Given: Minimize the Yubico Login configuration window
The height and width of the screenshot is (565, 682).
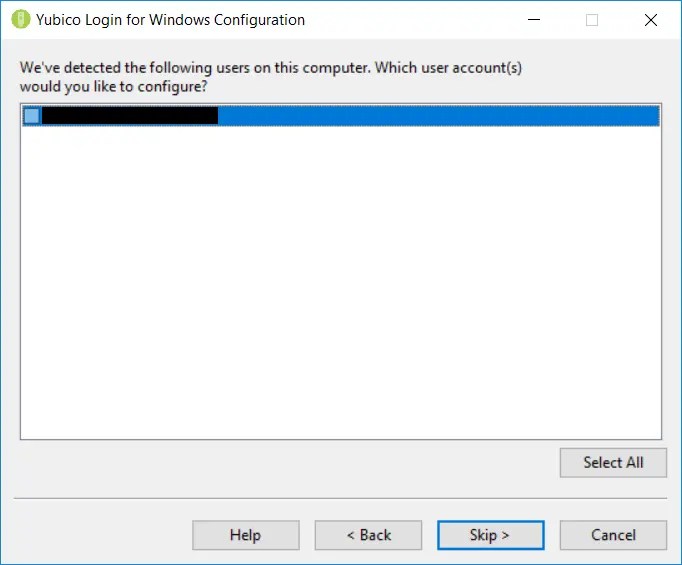Looking at the screenshot, I should [534, 20].
